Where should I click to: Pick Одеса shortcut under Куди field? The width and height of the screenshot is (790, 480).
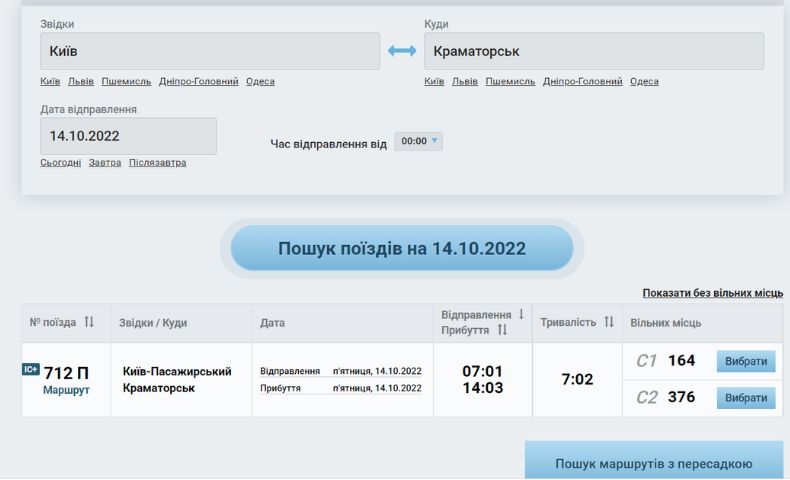[644, 82]
